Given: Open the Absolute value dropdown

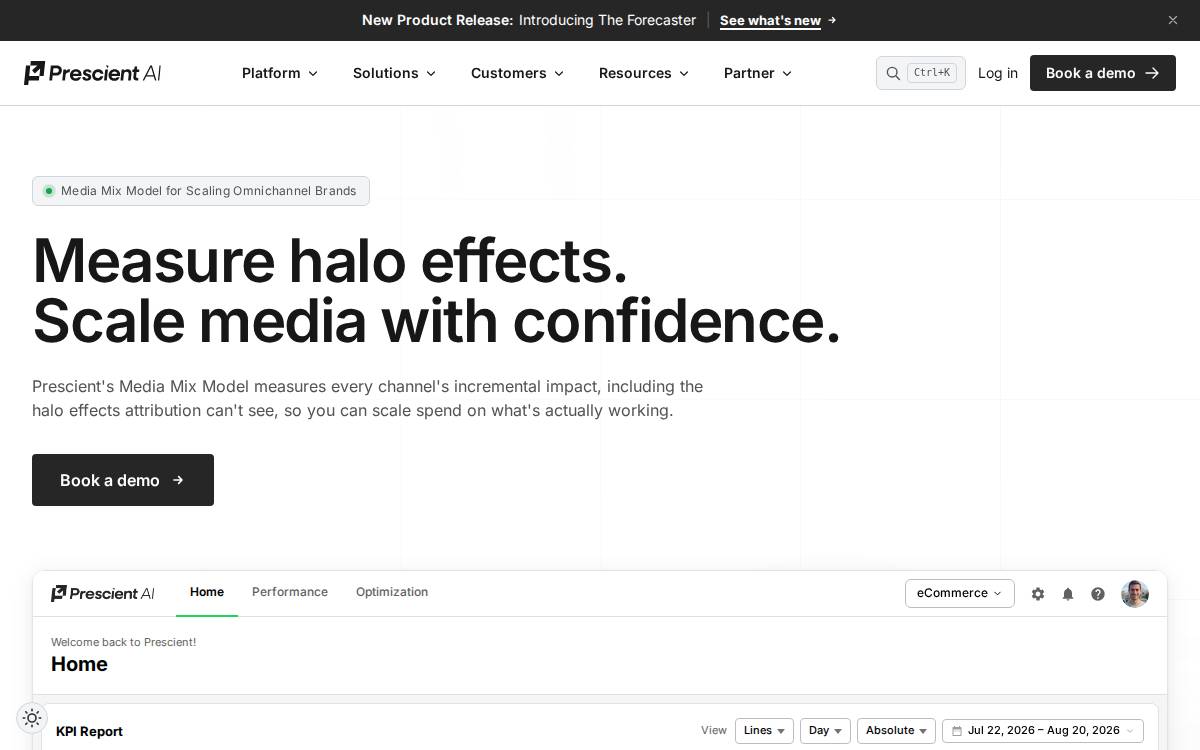Looking at the screenshot, I should 897,731.
